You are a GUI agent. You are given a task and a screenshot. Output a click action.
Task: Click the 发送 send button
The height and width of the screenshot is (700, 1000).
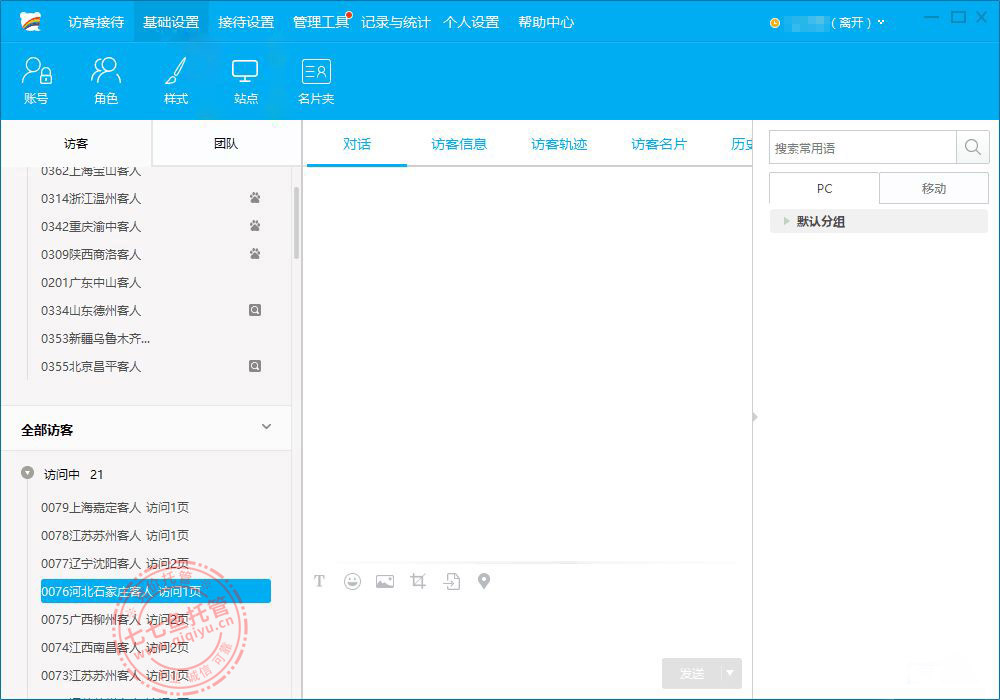pyautogui.click(x=692, y=673)
